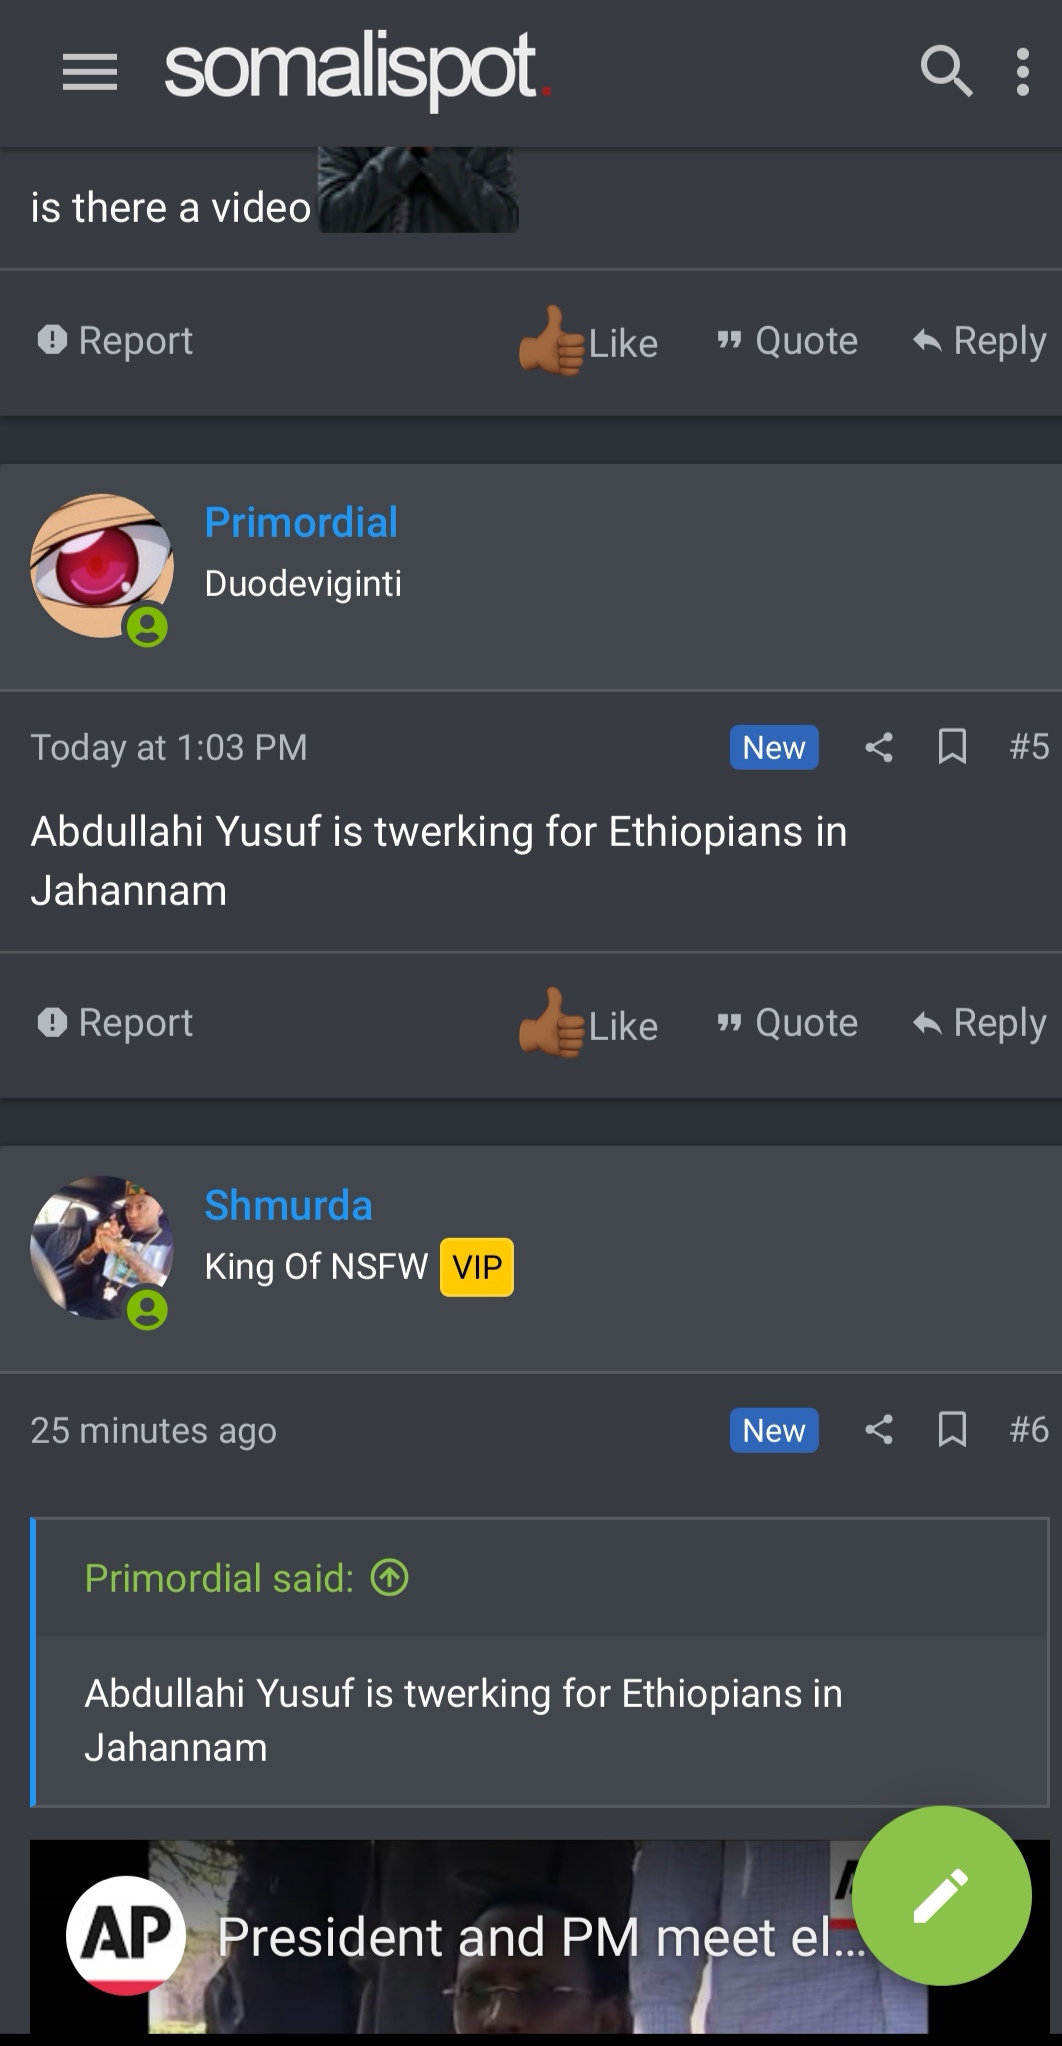Open the hamburger navigation menu

(90, 73)
